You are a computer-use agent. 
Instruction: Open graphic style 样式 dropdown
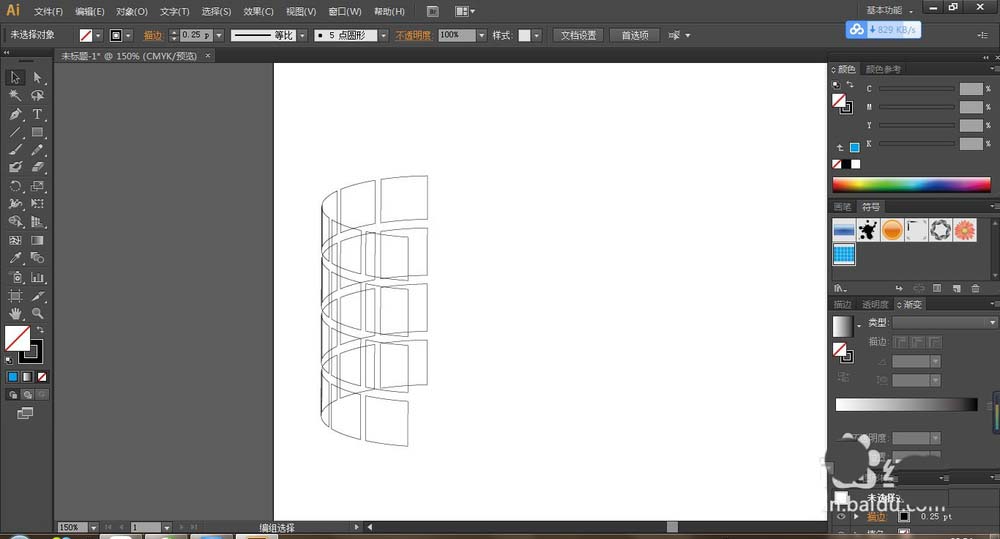pos(536,36)
